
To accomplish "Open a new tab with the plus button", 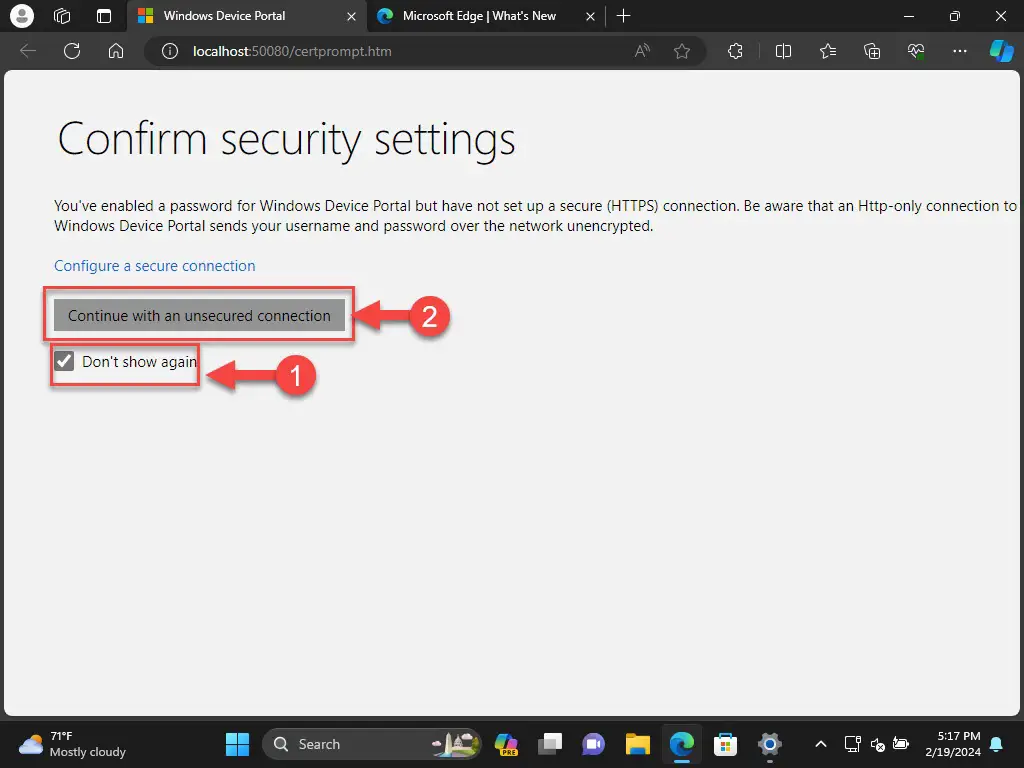I will [624, 16].
